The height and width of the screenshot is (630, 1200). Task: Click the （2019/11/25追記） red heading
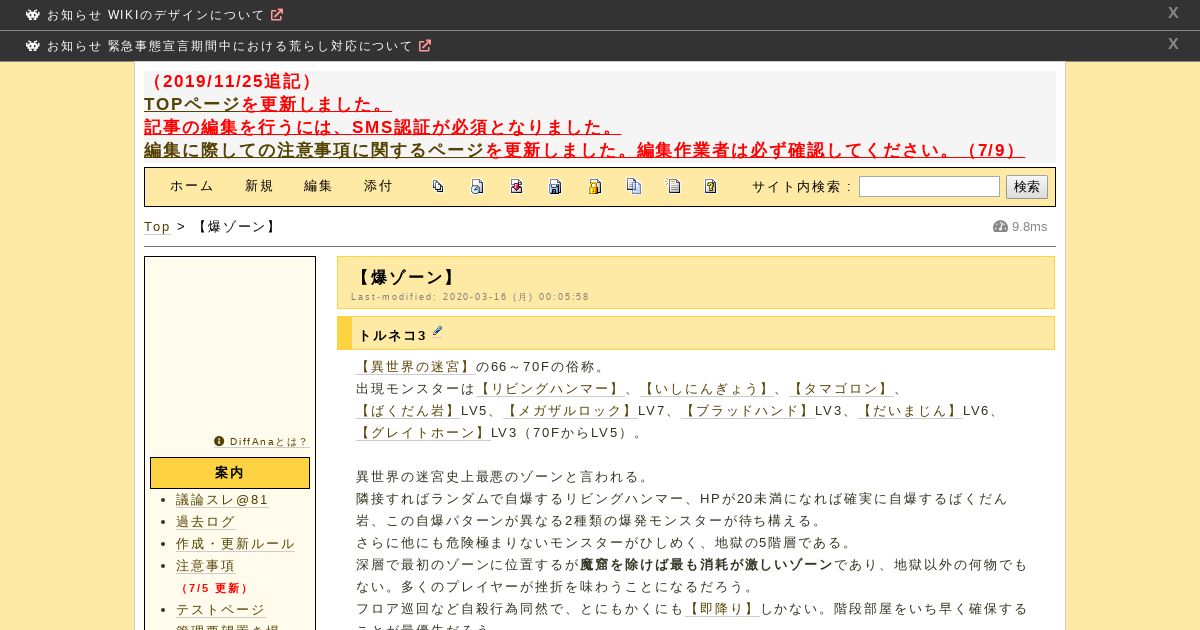pyautogui.click(x=232, y=82)
